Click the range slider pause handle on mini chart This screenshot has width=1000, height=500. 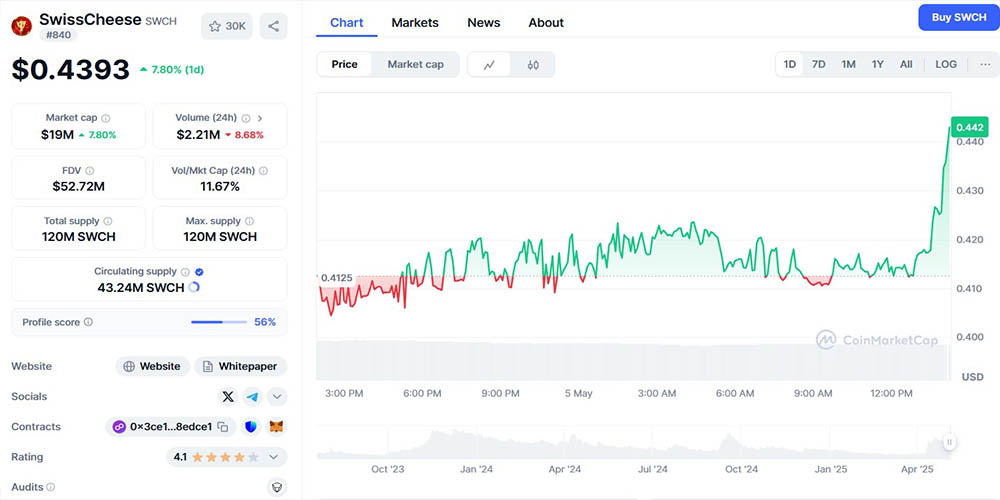pos(950,442)
